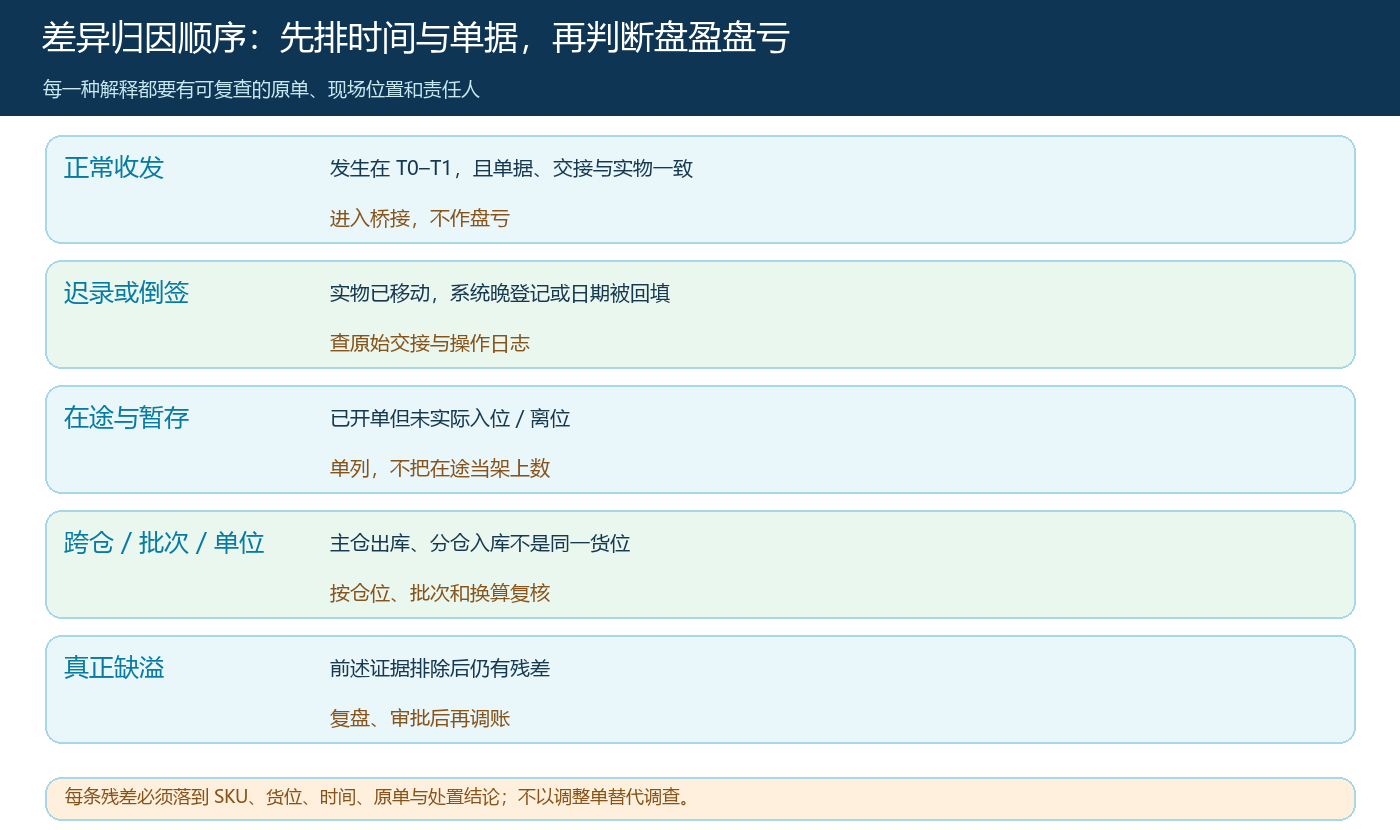Click the 真正缺溢 card heading
Viewport: 1400px width, 830px height.
(x=114, y=667)
